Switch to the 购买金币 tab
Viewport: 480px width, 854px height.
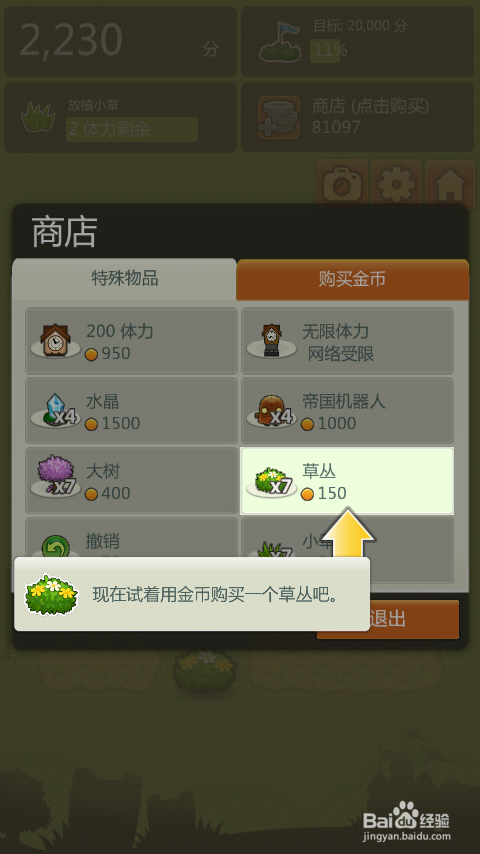pyautogui.click(x=353, y=279)
